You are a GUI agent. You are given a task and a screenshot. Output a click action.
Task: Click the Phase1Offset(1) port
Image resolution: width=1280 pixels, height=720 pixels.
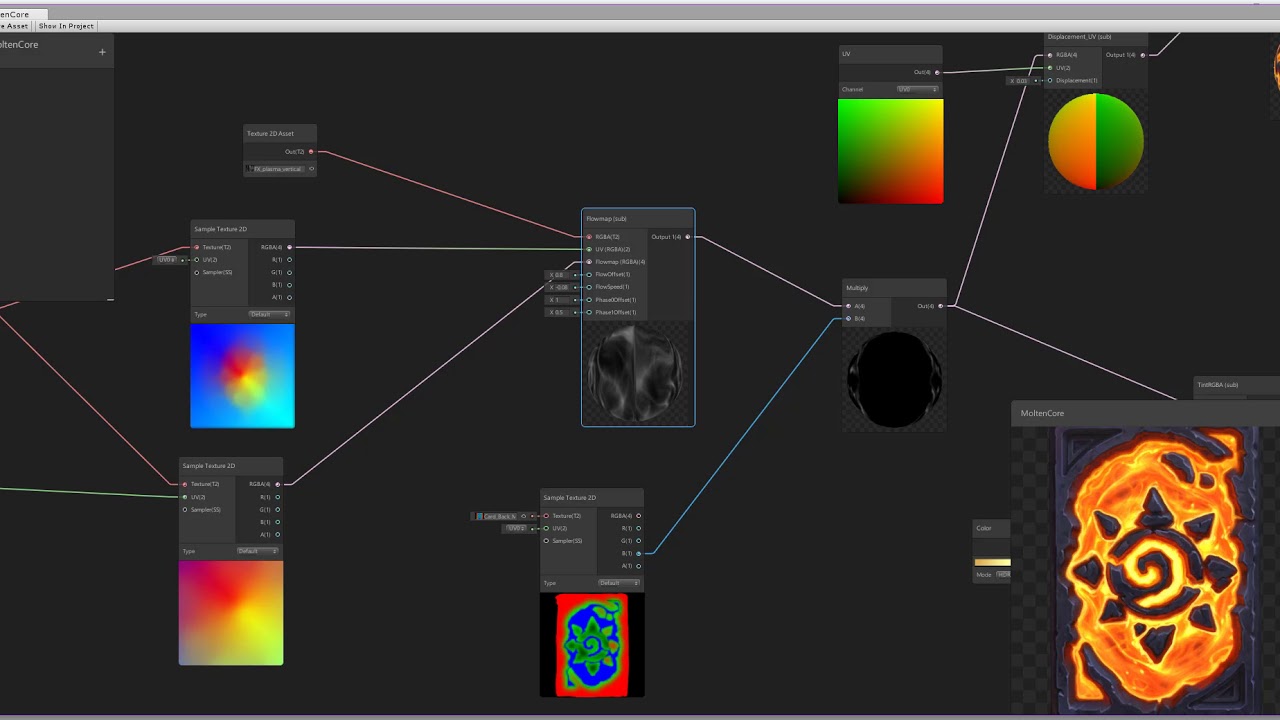pos(589,312)
